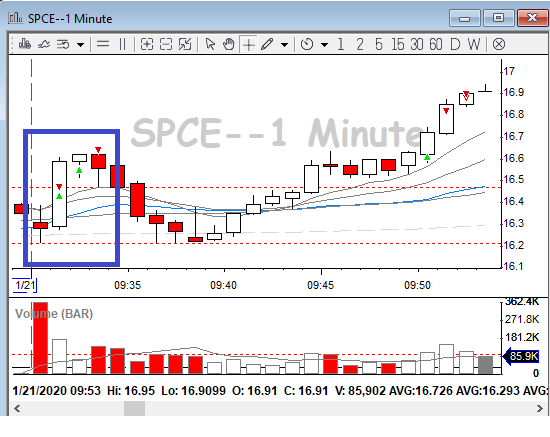Click the circled X clear icon

tap(499, 45)
